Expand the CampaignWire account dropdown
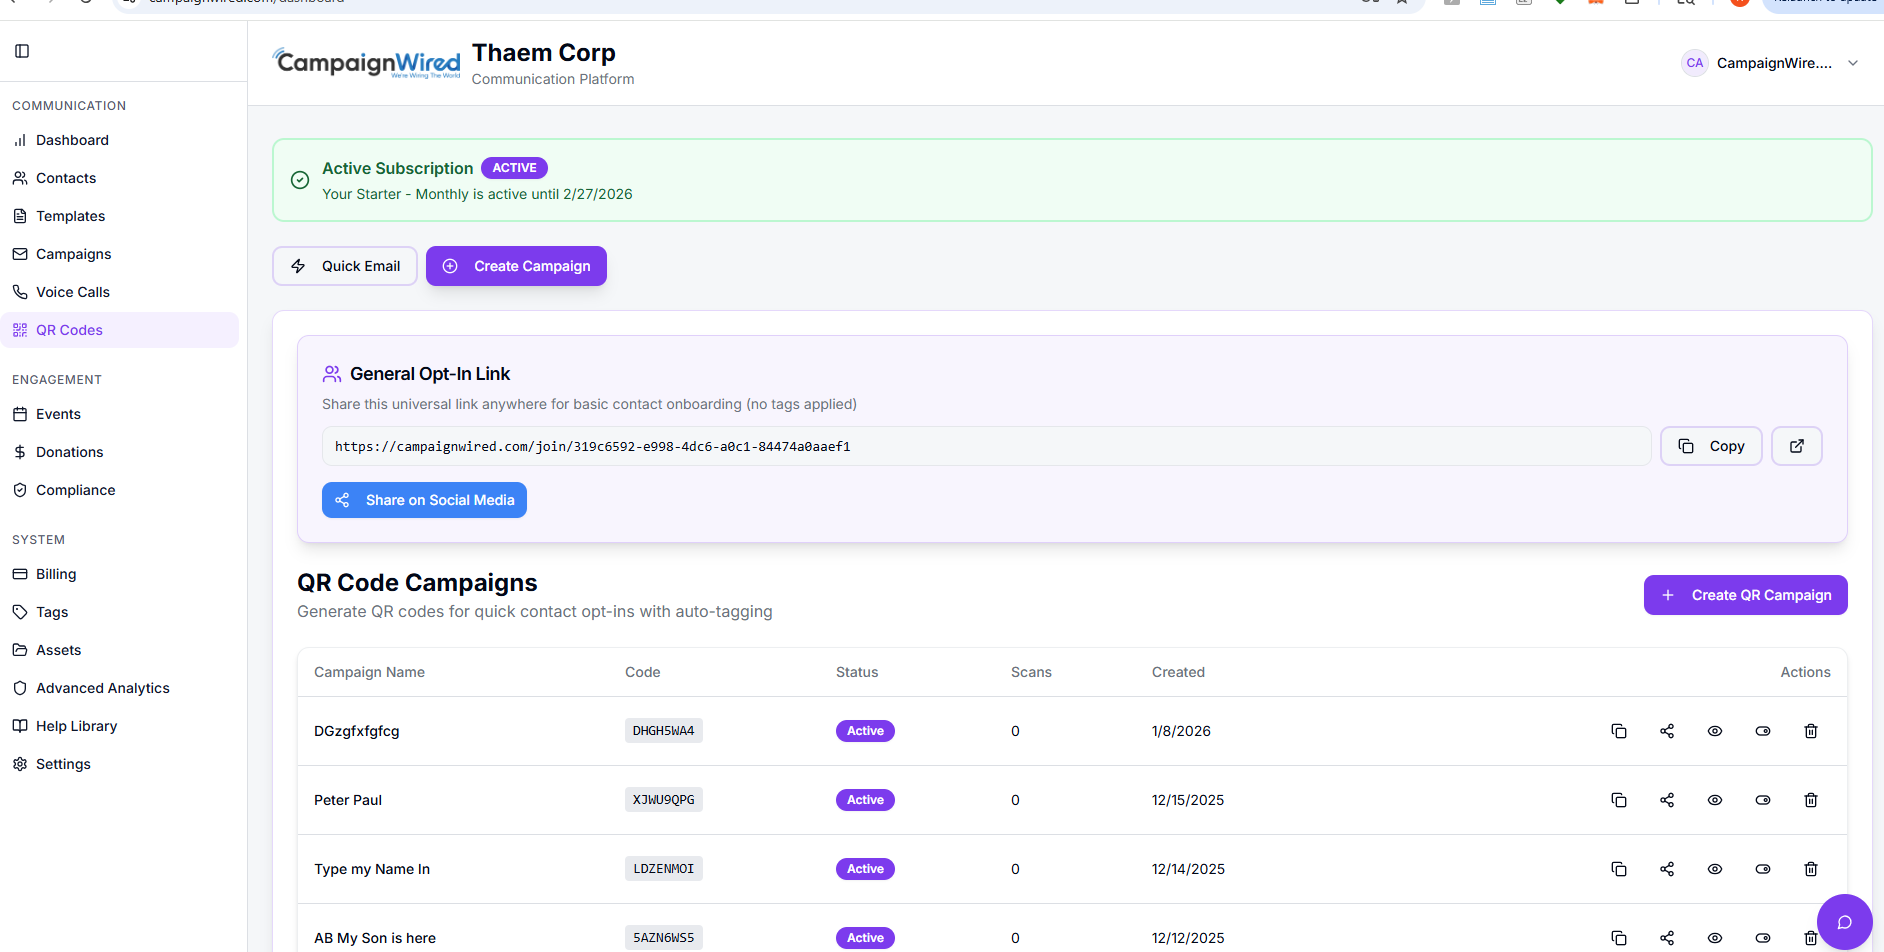Viewport: 1884px width, 952px height. (x=1770, y=63)
